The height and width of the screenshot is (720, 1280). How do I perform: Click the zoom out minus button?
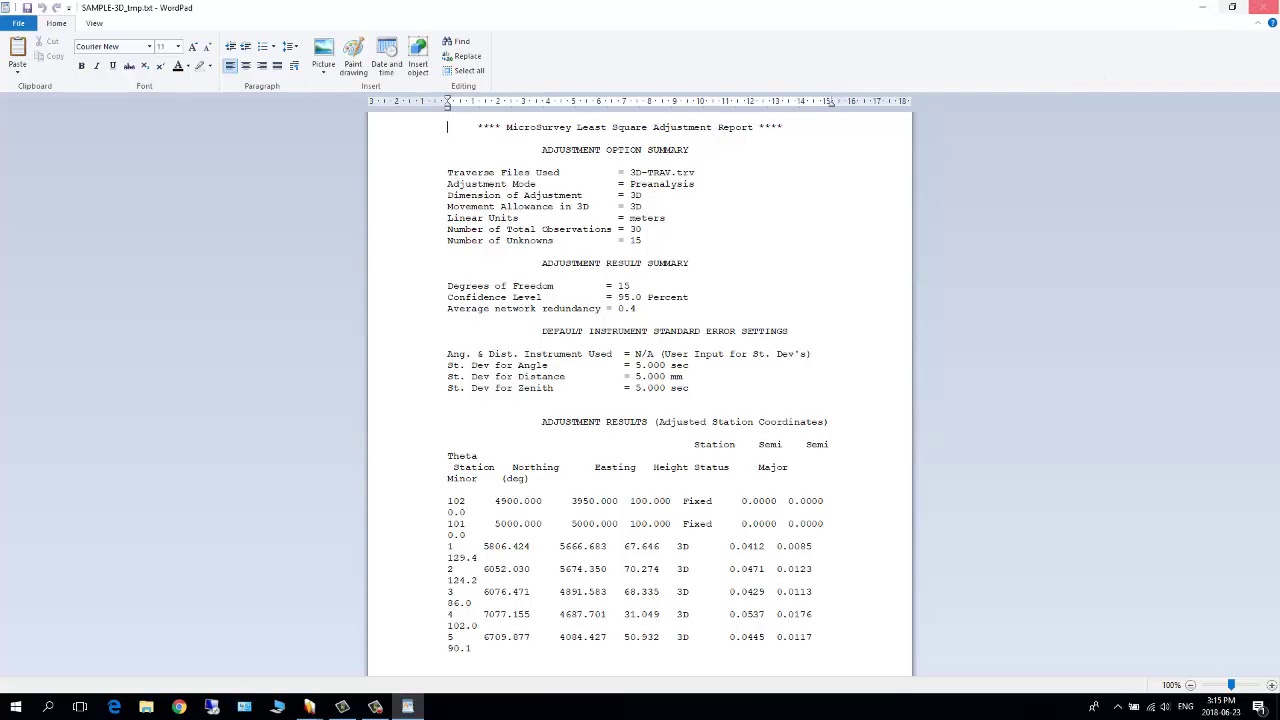click(x=1190, y=685)
